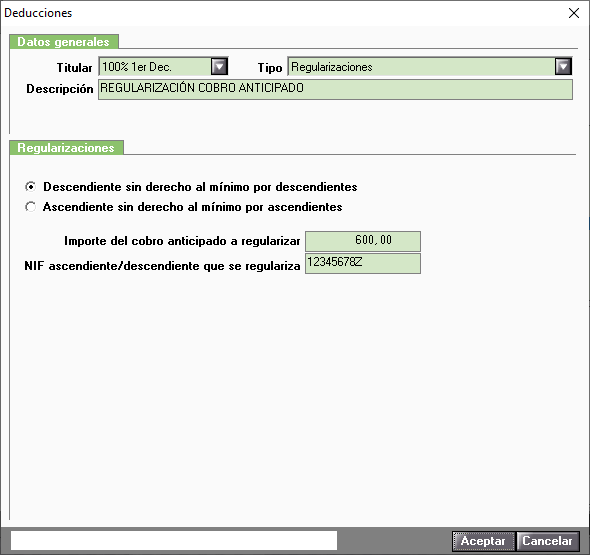590x555 pixels.
Task: Click the Datos generales tab
Action: 64,42
